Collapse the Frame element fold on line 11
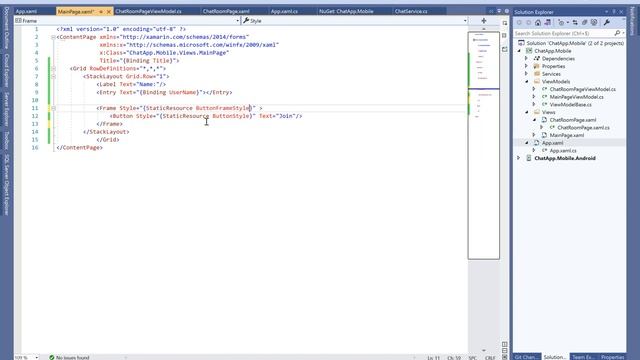 (x=53, y=108)
